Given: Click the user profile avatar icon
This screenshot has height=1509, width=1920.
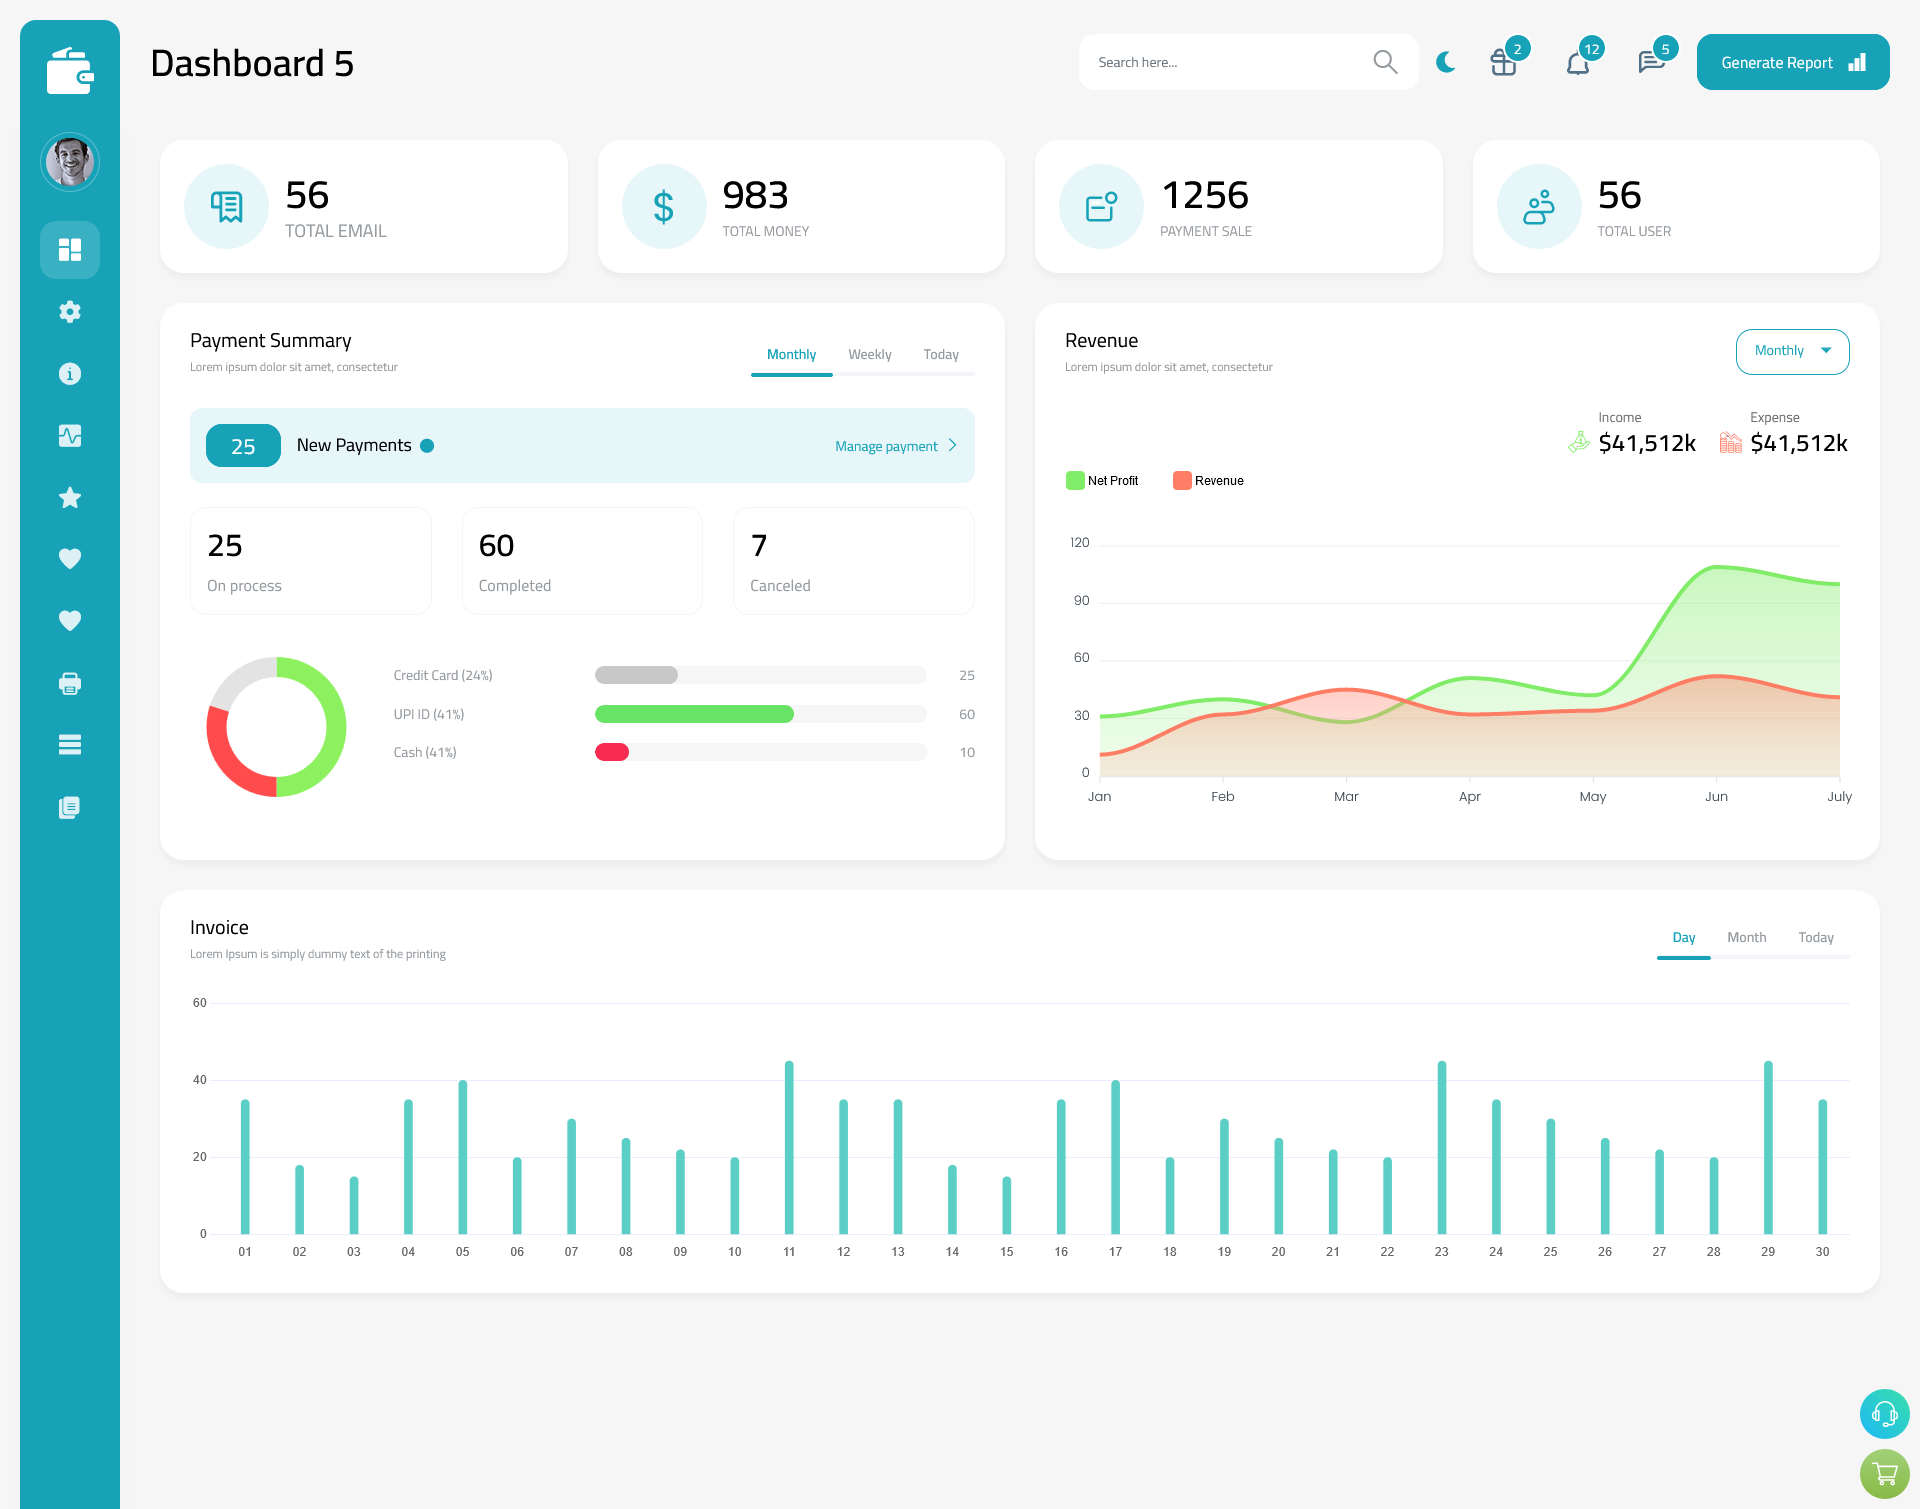Looking at the screenshot, I should coord(70,161).
